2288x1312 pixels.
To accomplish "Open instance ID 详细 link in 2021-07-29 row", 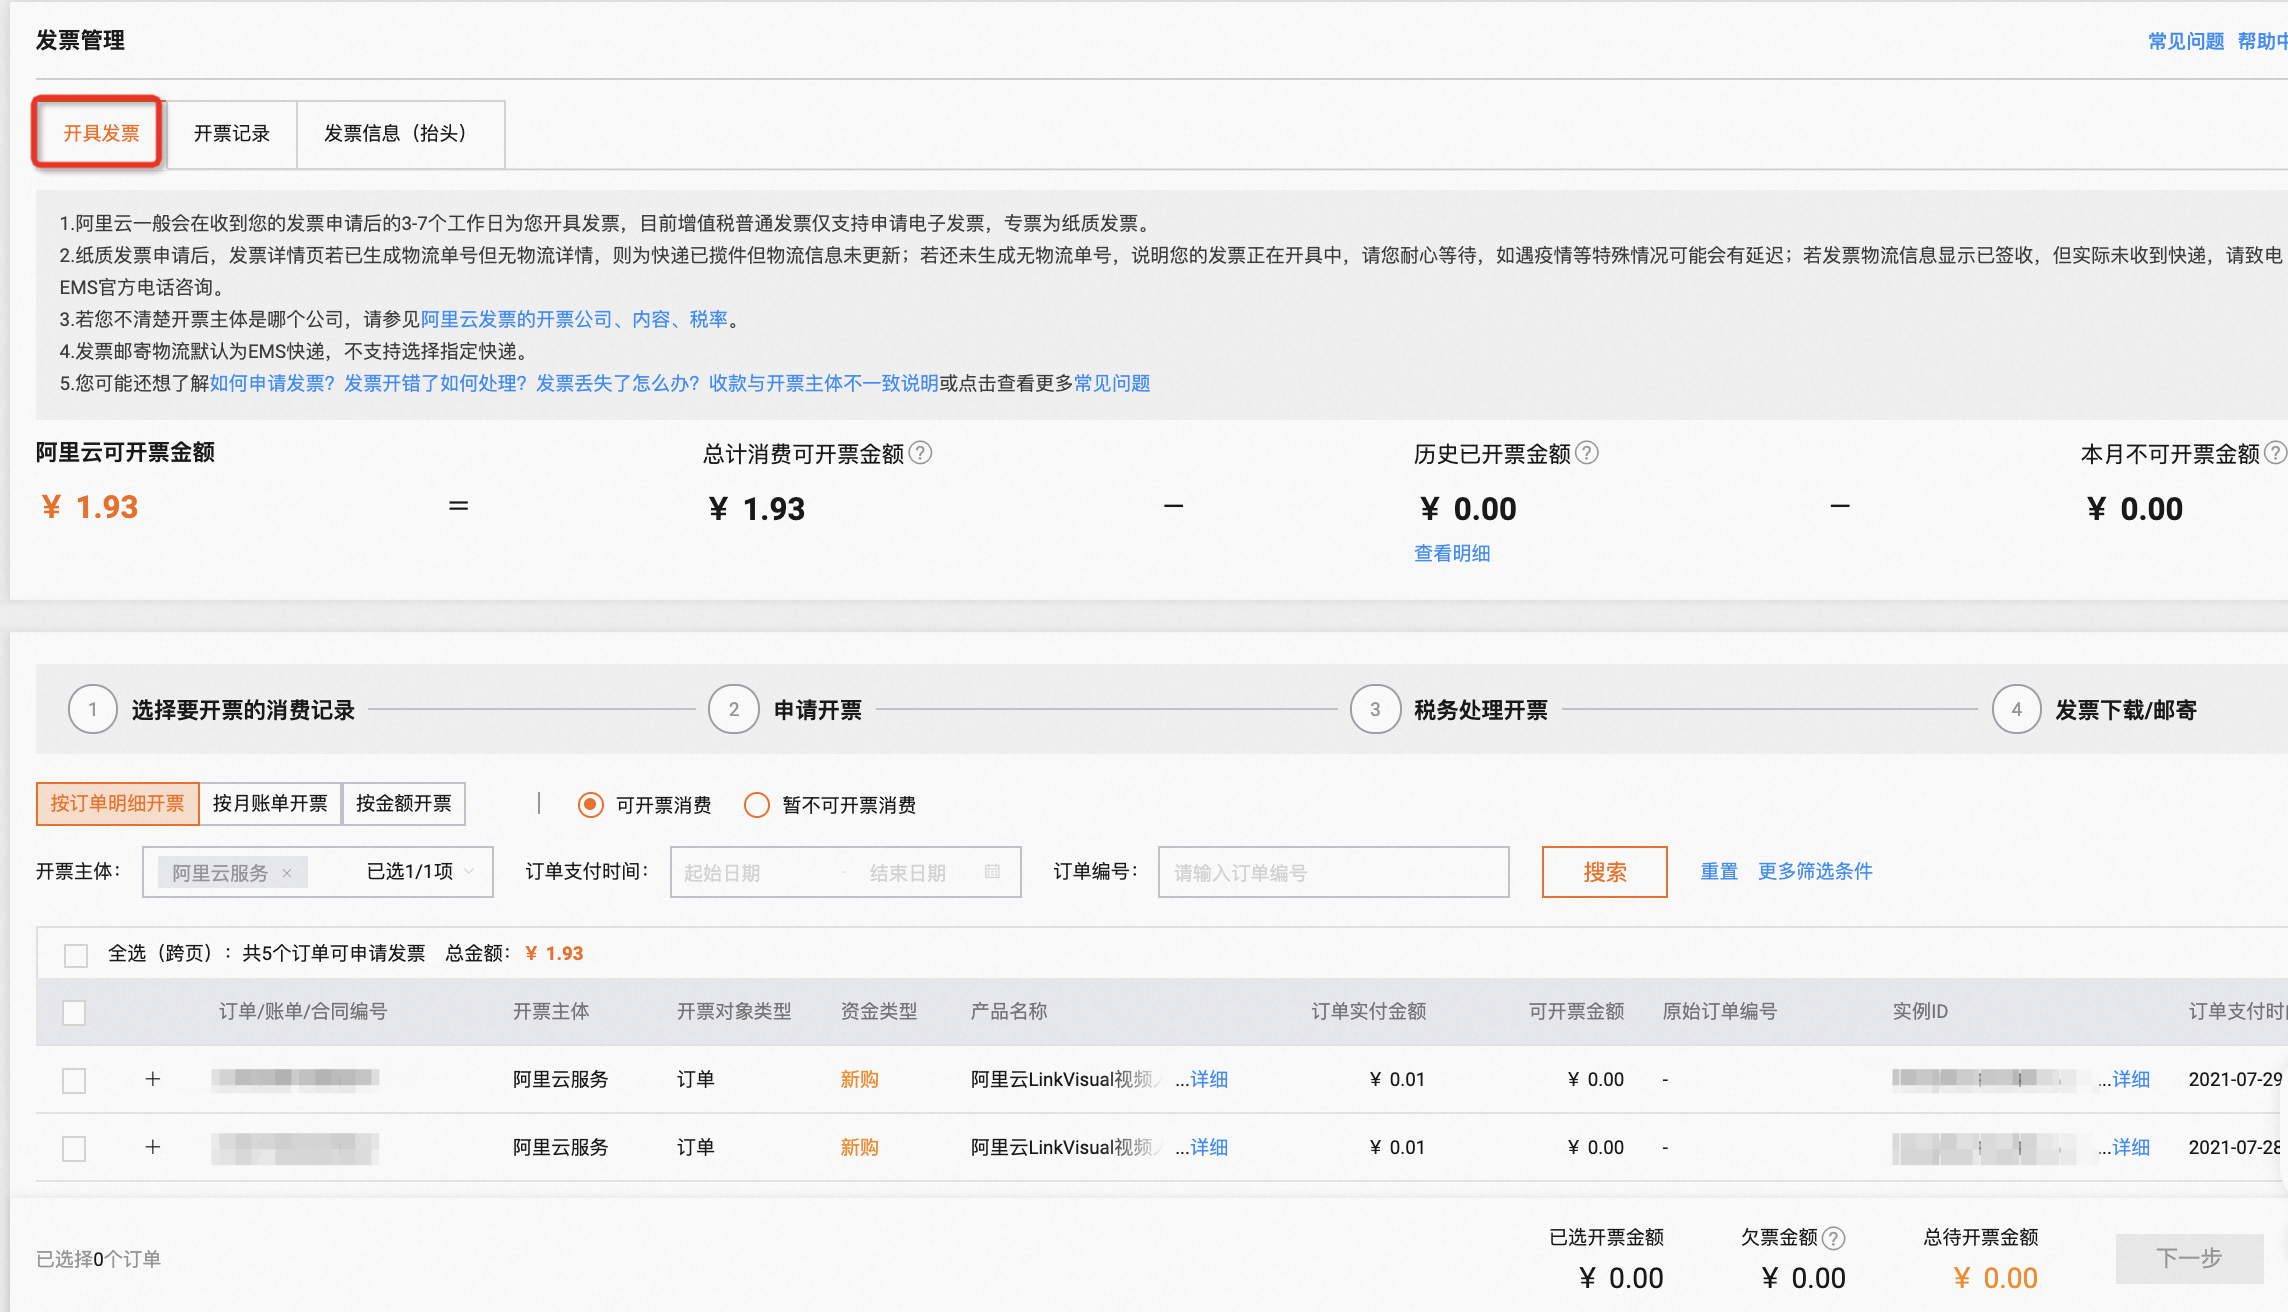I will coord(2131,1080).
